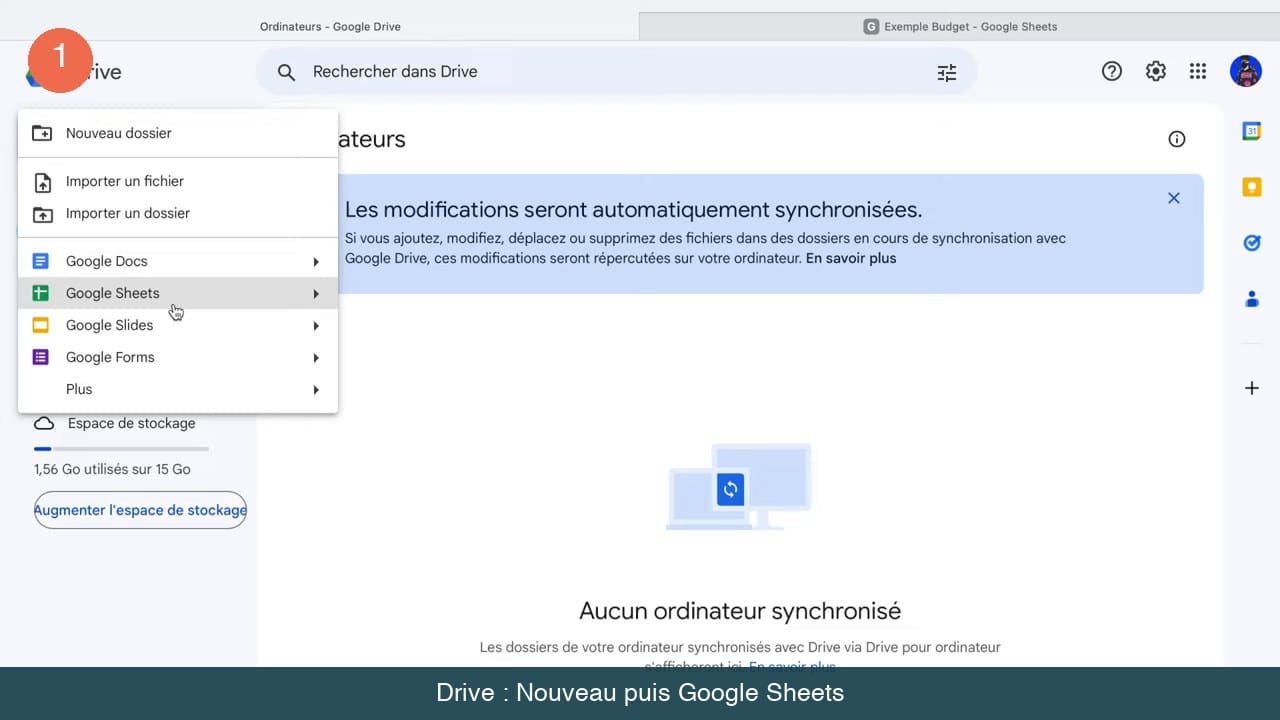This screenshot has height=720, width=1280.
Task: Open Espace de stockage link
Action: pyautogui.click(x=131, y=423)
